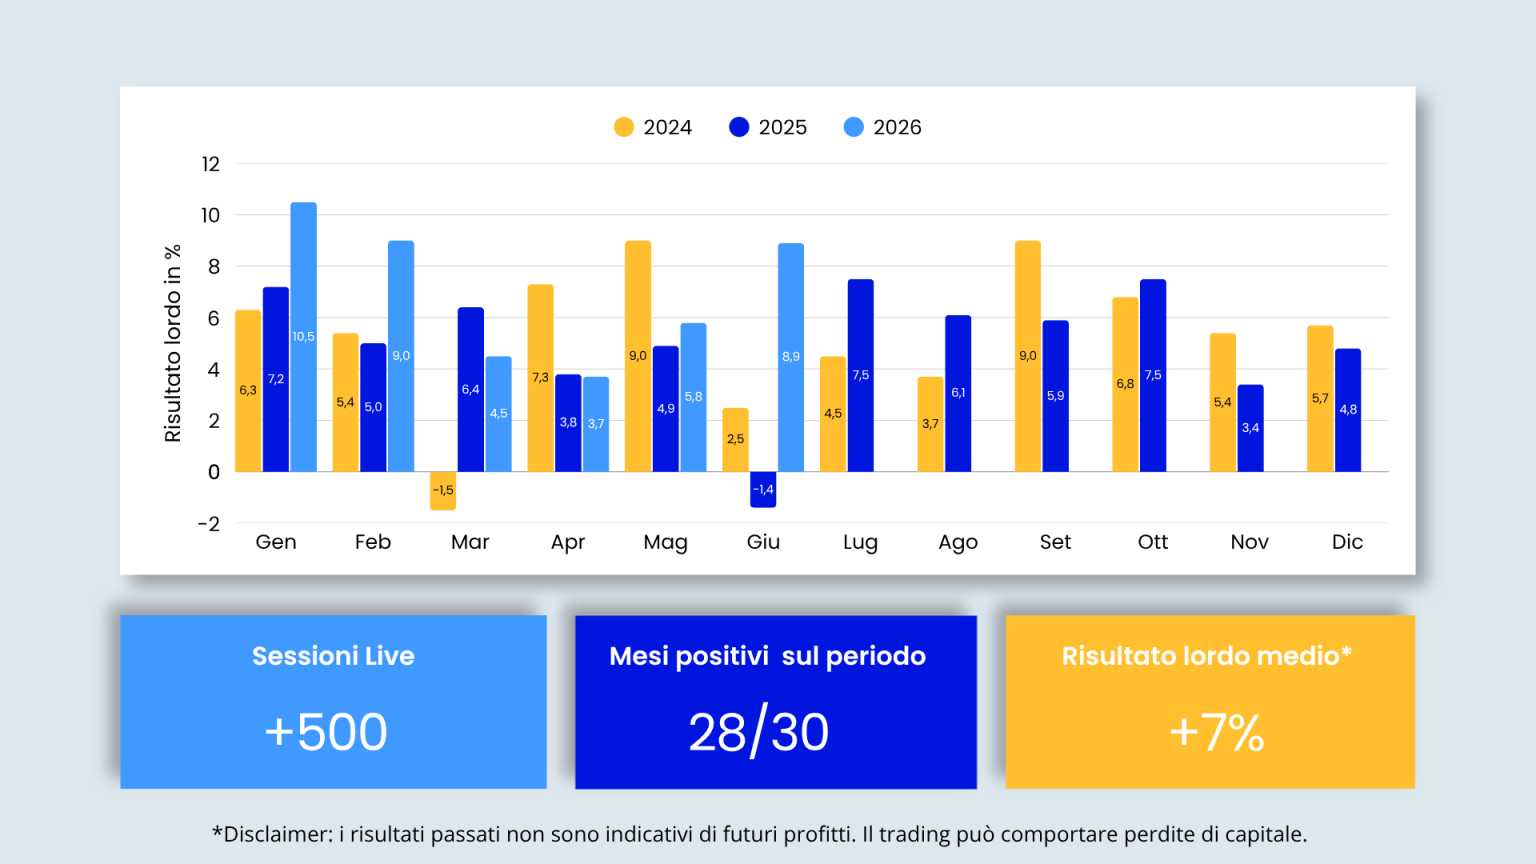Click the Ago 2024 bar showing 3,7

(930, 424)
